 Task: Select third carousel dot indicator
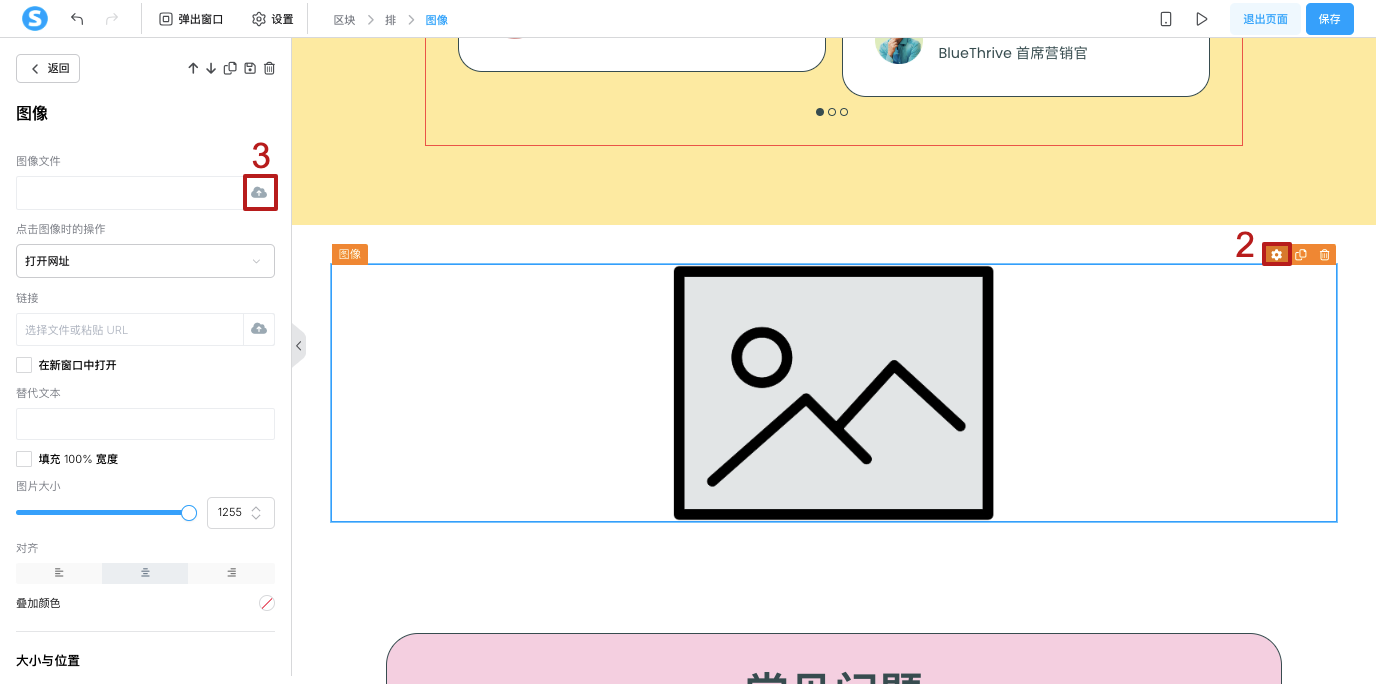844,112
